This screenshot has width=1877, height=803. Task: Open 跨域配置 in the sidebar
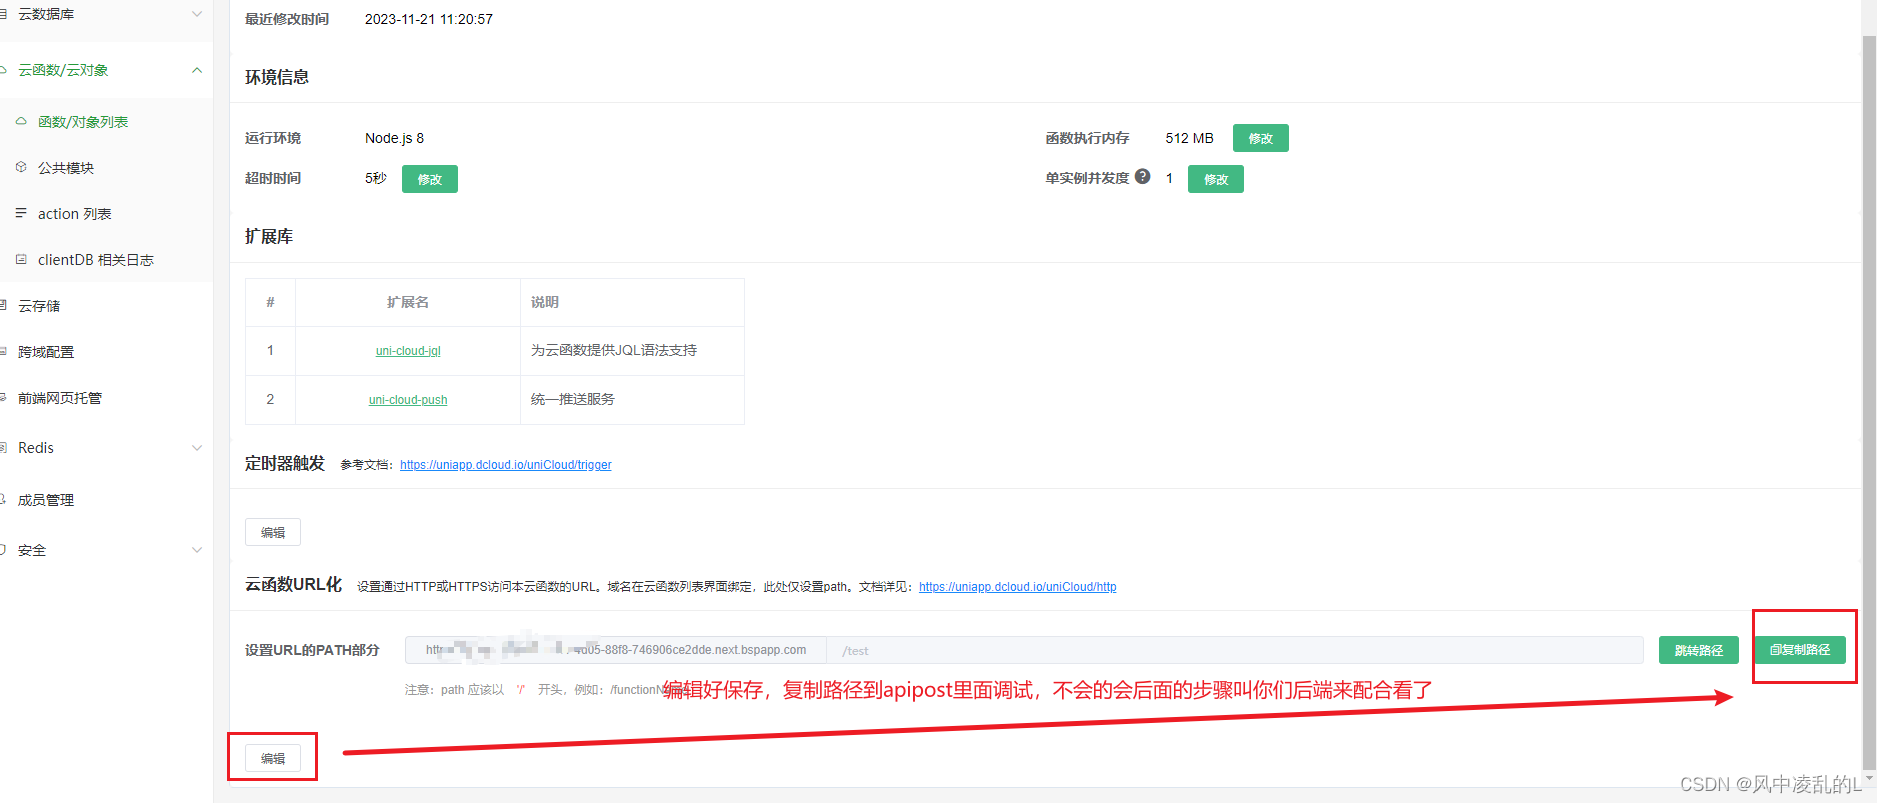(46, 352)
